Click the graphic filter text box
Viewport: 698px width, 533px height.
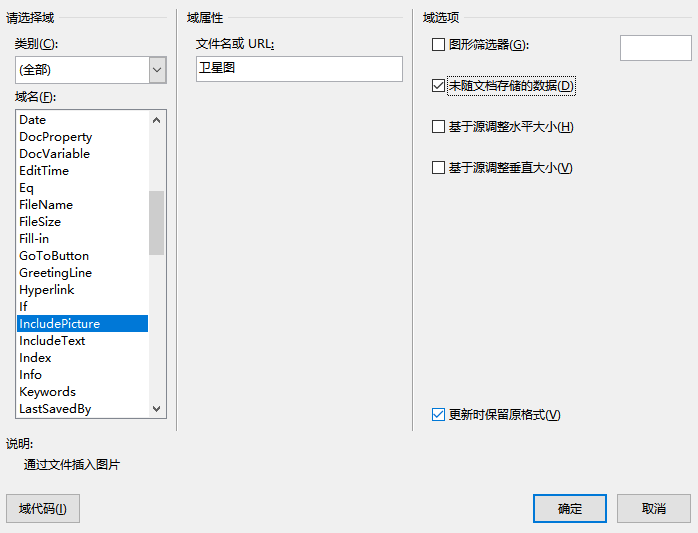[655, 48]
